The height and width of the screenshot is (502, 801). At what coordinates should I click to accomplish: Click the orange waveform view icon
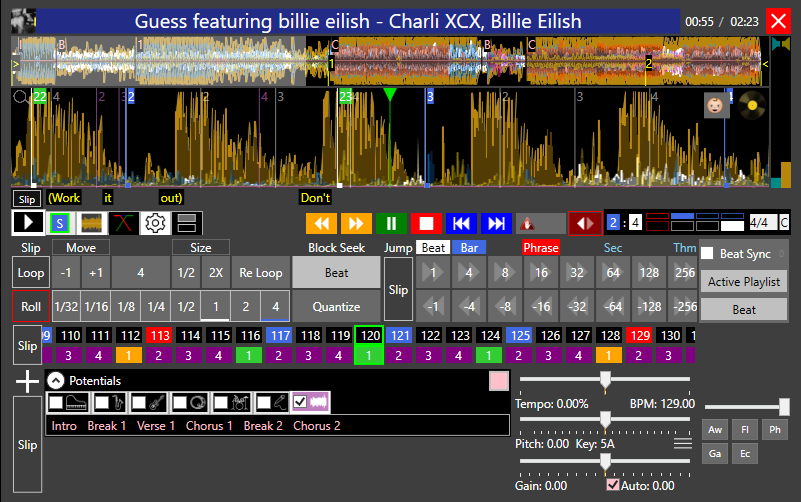(x=91, y=223)
